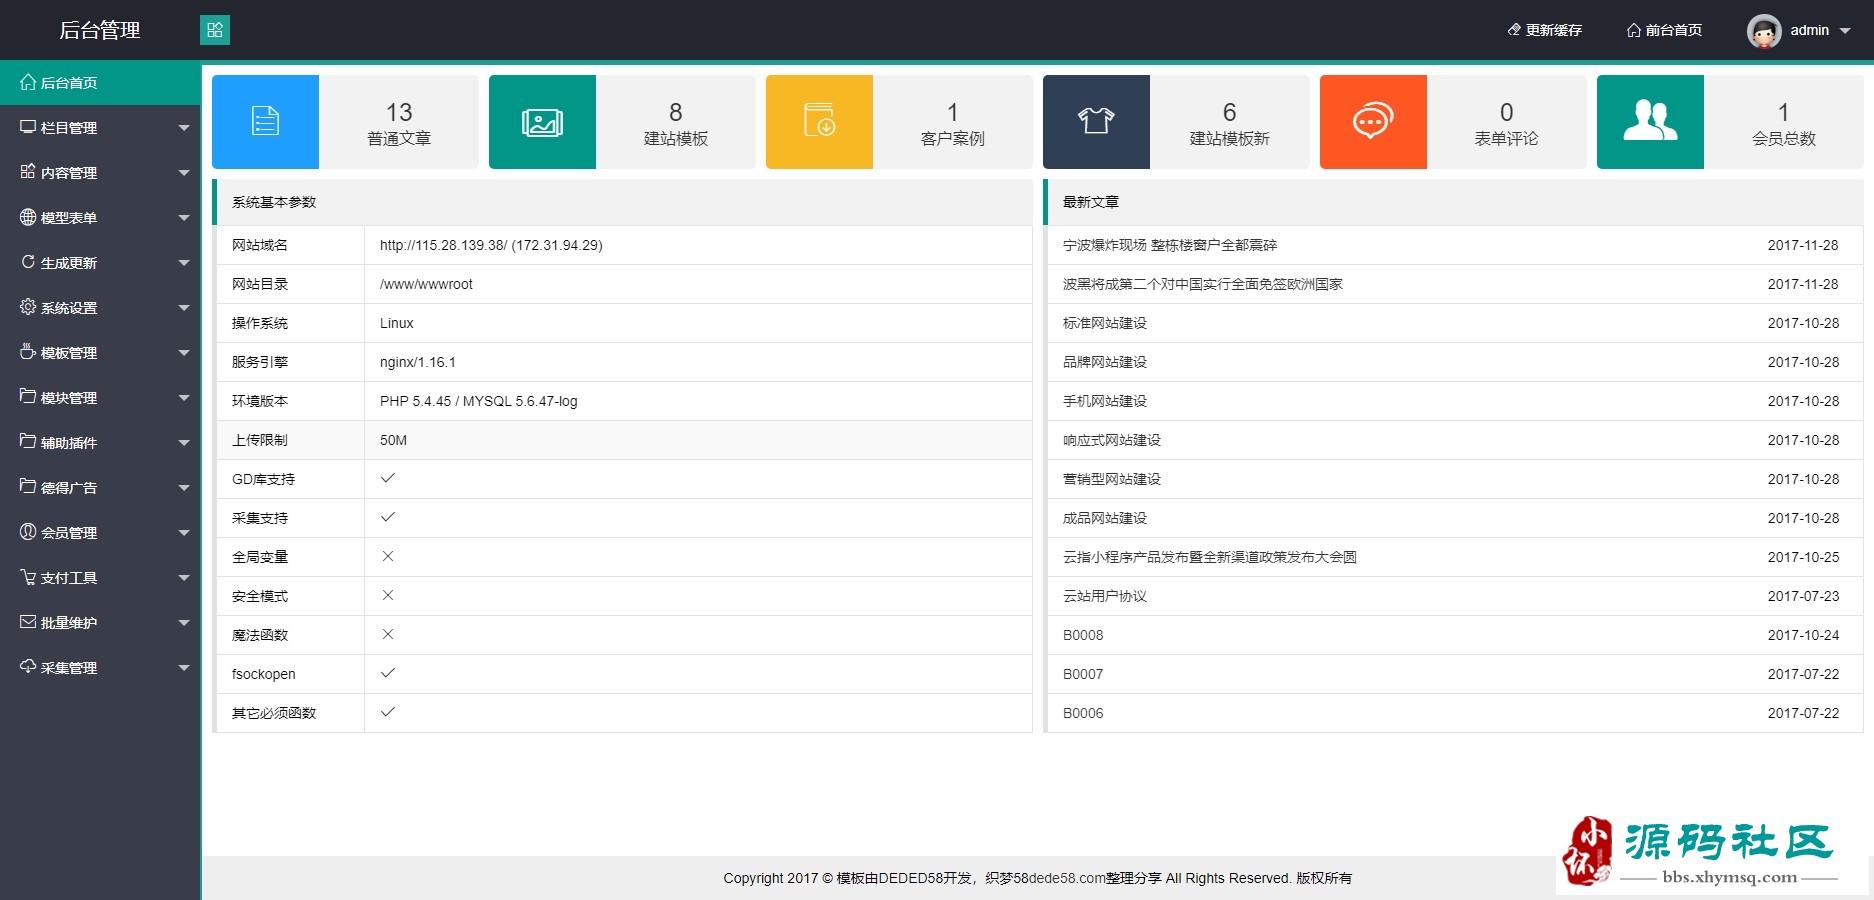Open the 辅助插件 sidebar menu item

click(x=100, y=443)
